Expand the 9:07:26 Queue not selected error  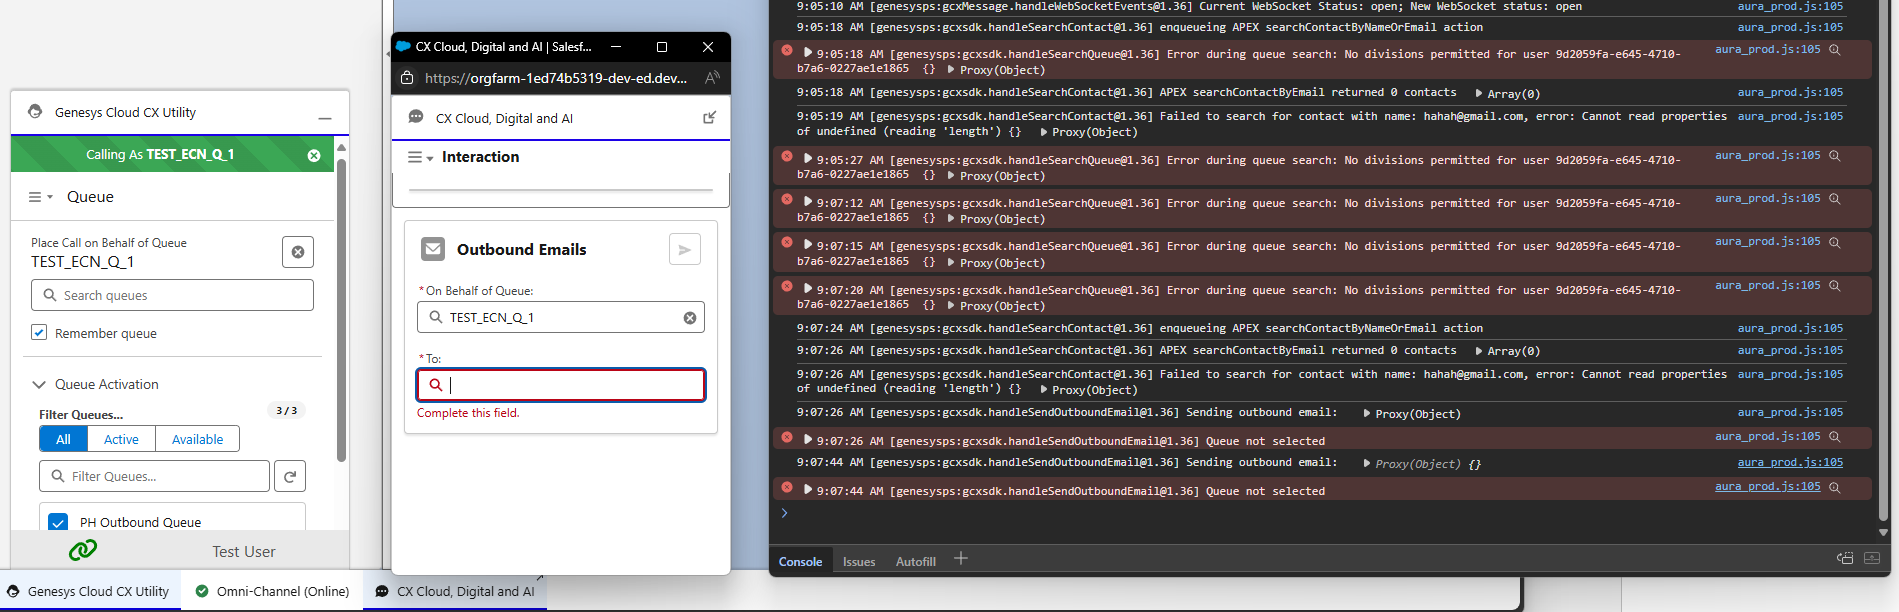coord(808,440)
